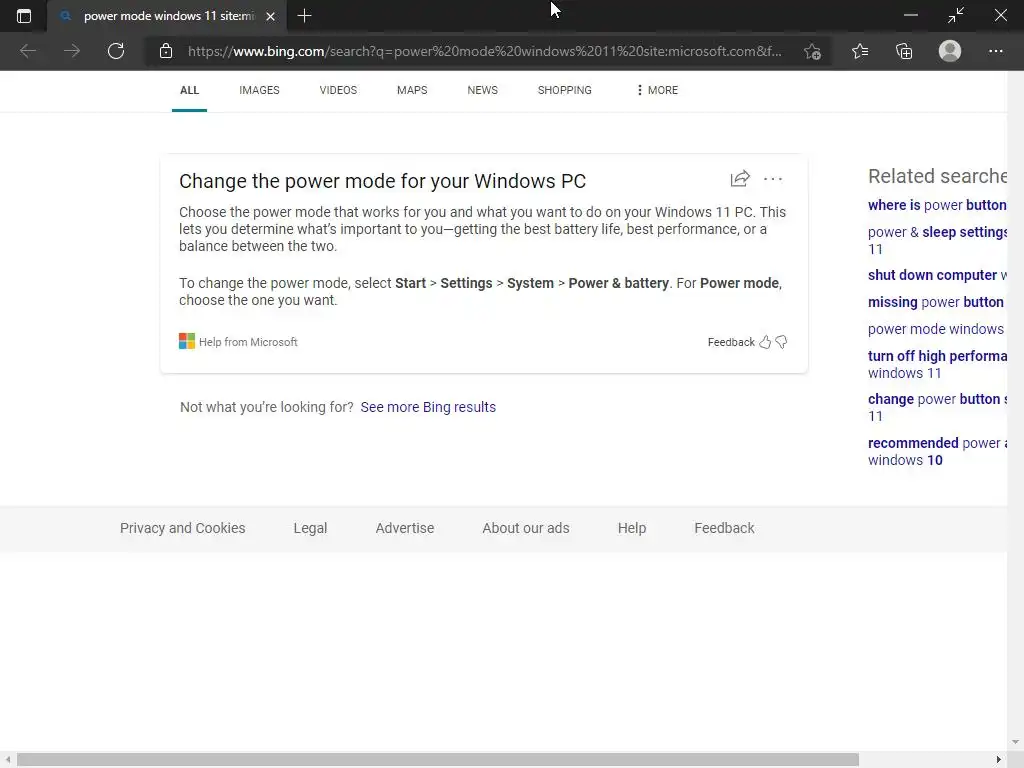Click the horizontal scrollbar left arrow
The image size is (1024, 768).
(x=7, y=760)
